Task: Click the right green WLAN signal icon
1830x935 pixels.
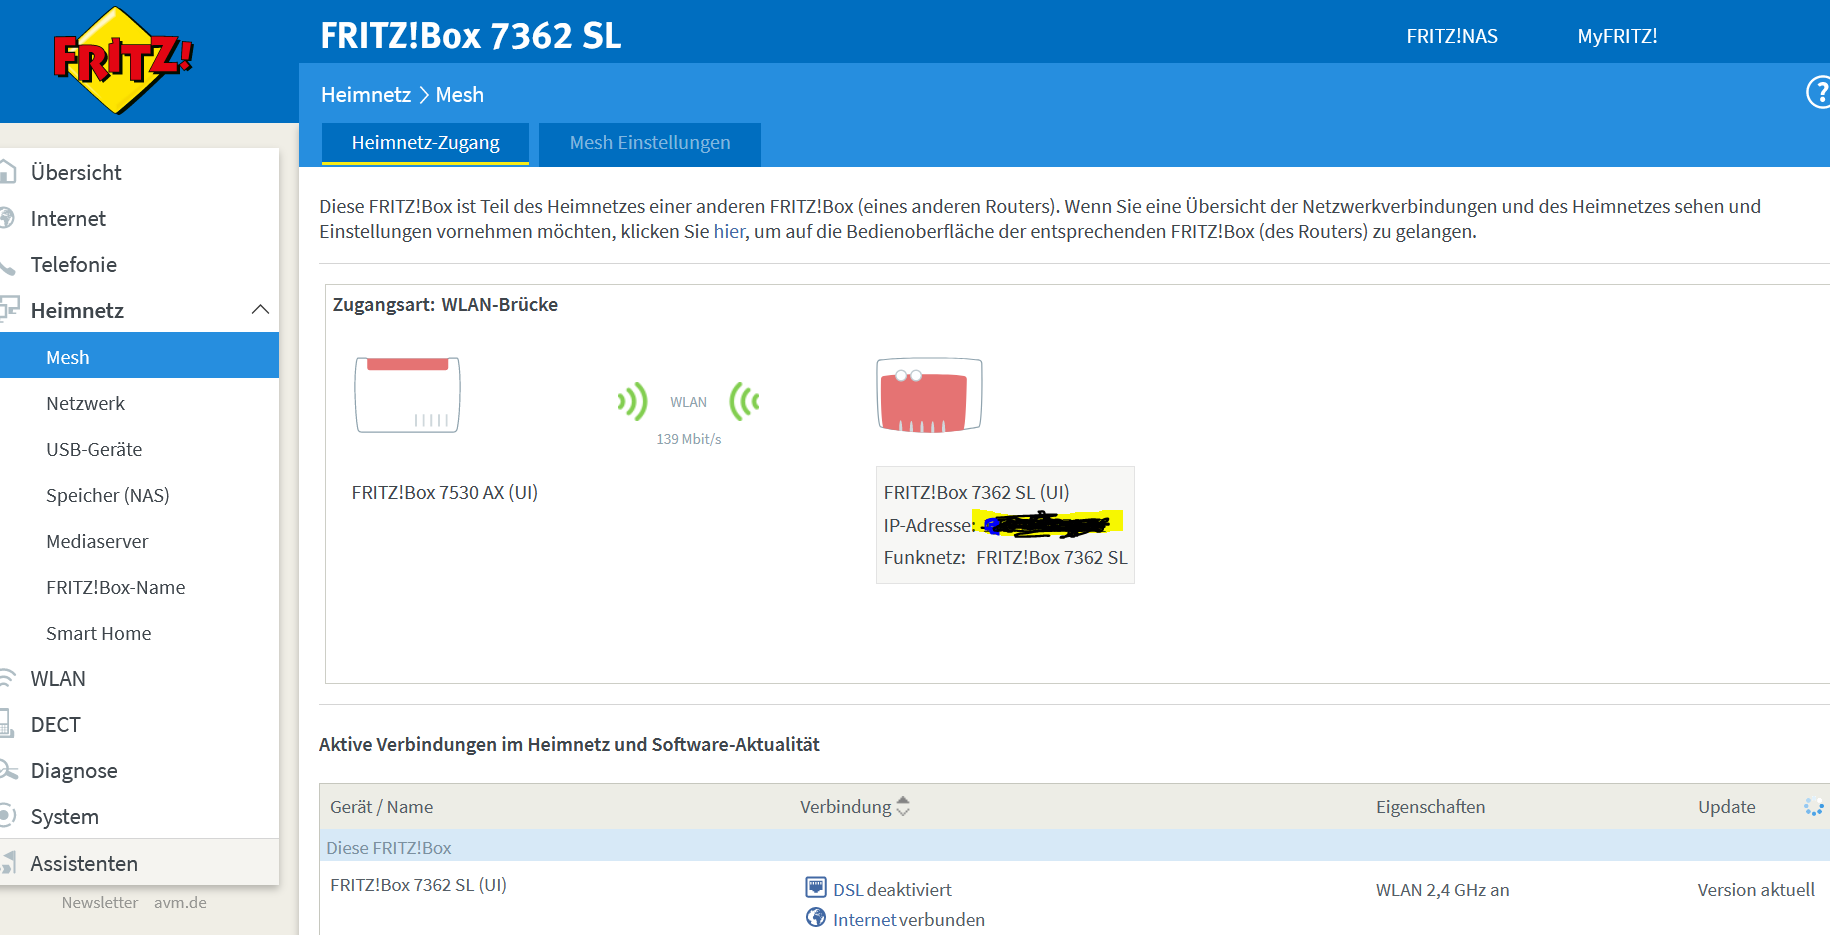Action: 745,402
